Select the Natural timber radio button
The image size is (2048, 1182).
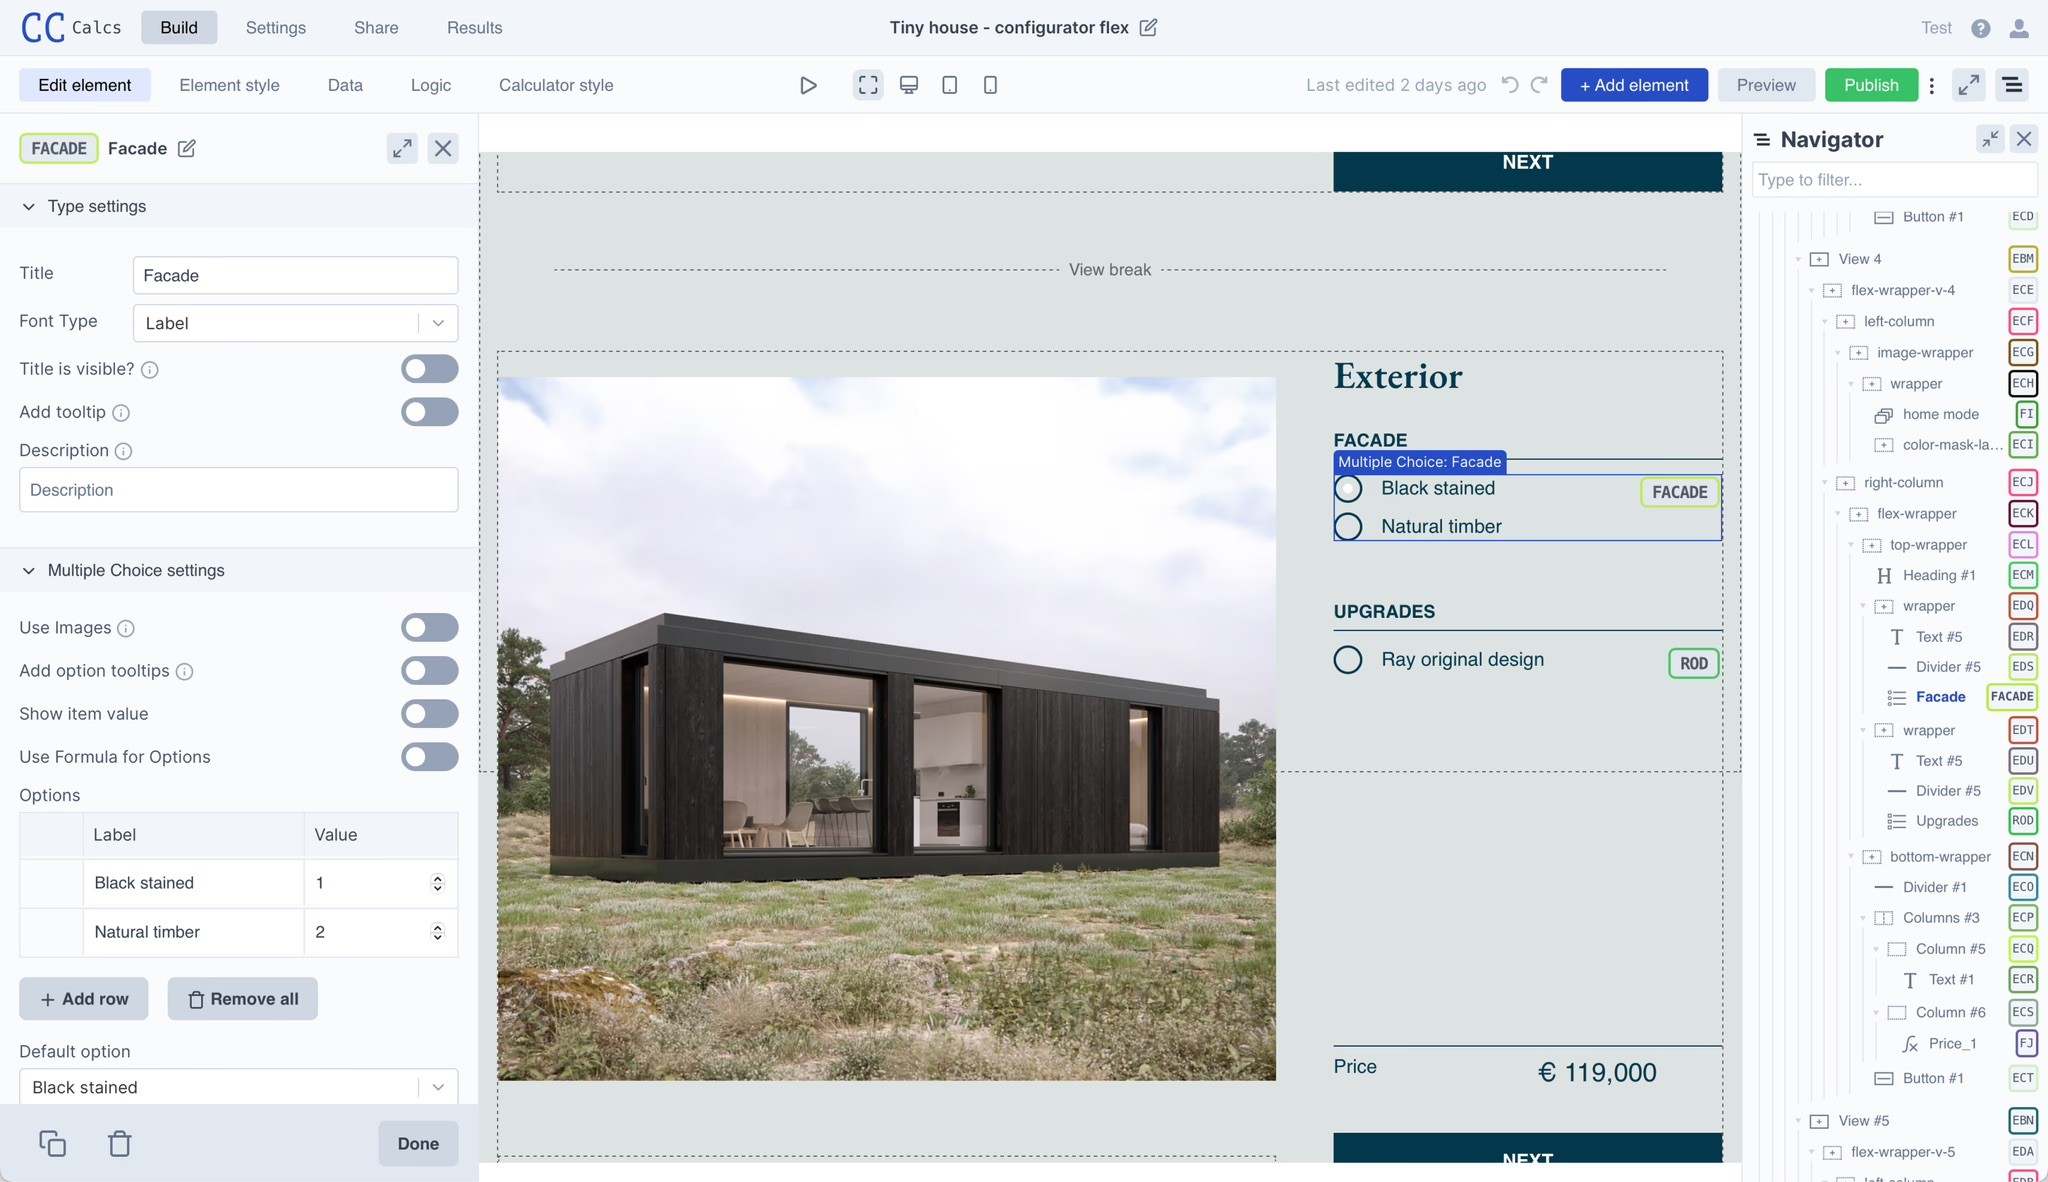tap(1348, 526)
